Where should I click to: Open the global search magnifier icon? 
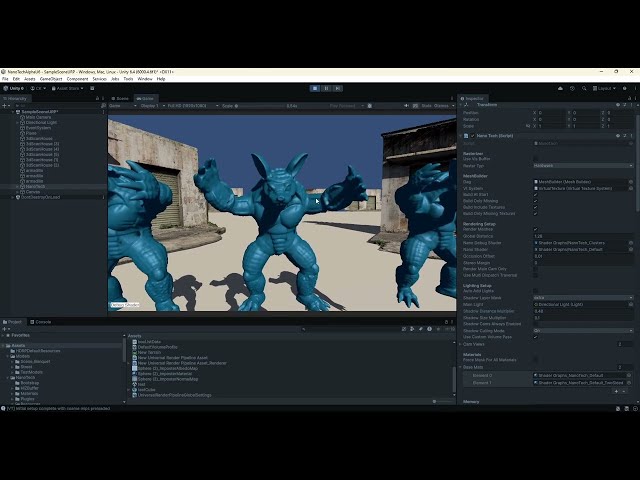pyautogui.click(x=584, y=88)
